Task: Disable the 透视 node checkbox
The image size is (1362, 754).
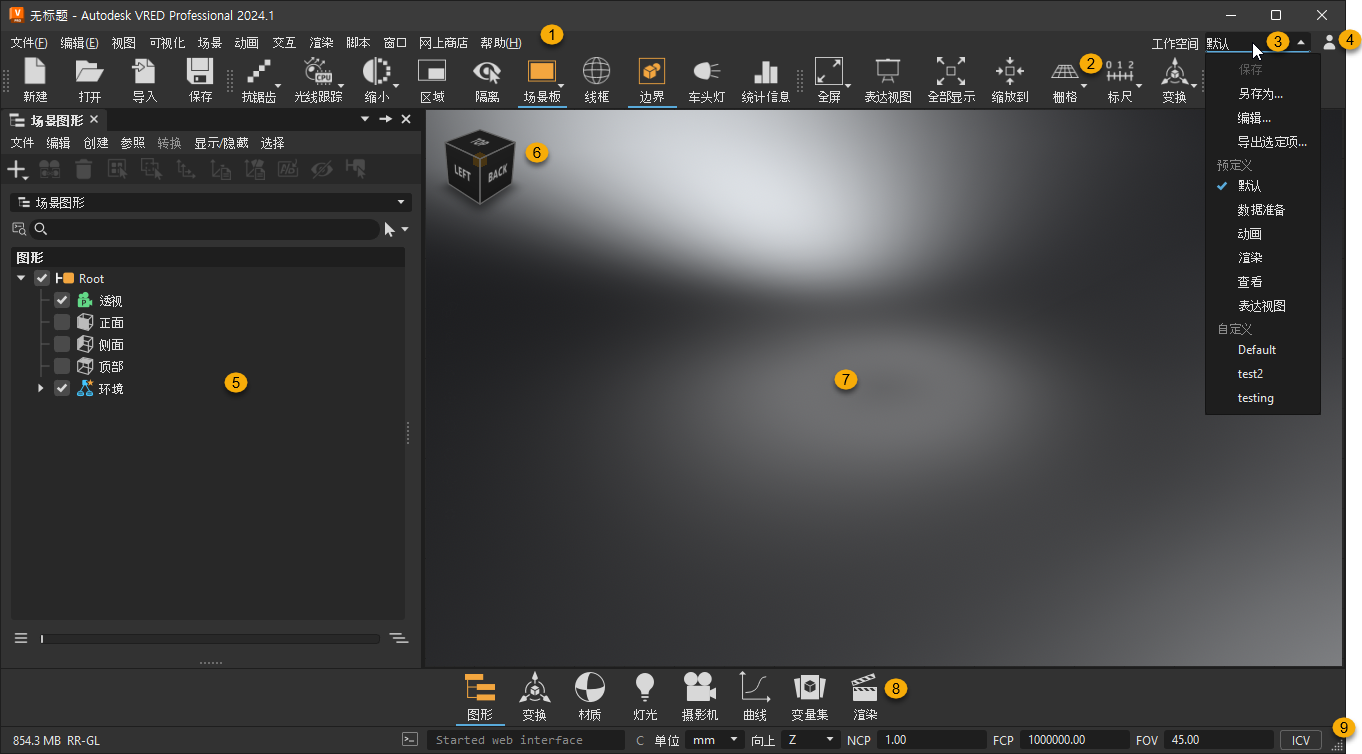Action: click(x=62, y=300)
